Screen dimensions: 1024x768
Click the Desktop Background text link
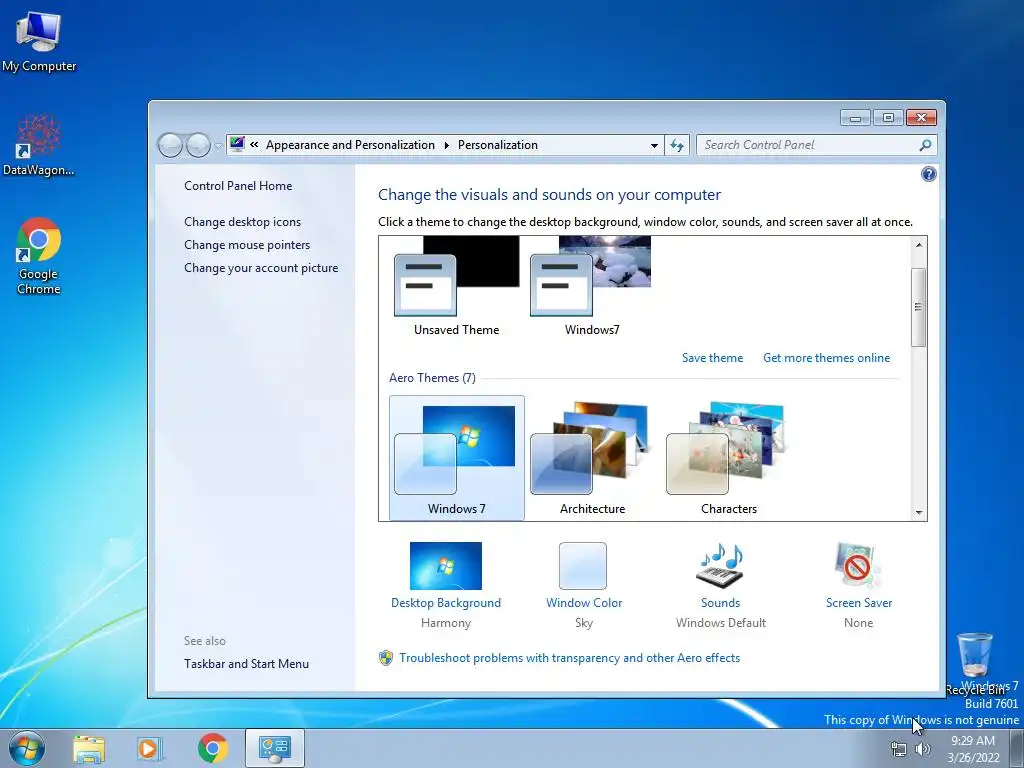tap(445, 603)
